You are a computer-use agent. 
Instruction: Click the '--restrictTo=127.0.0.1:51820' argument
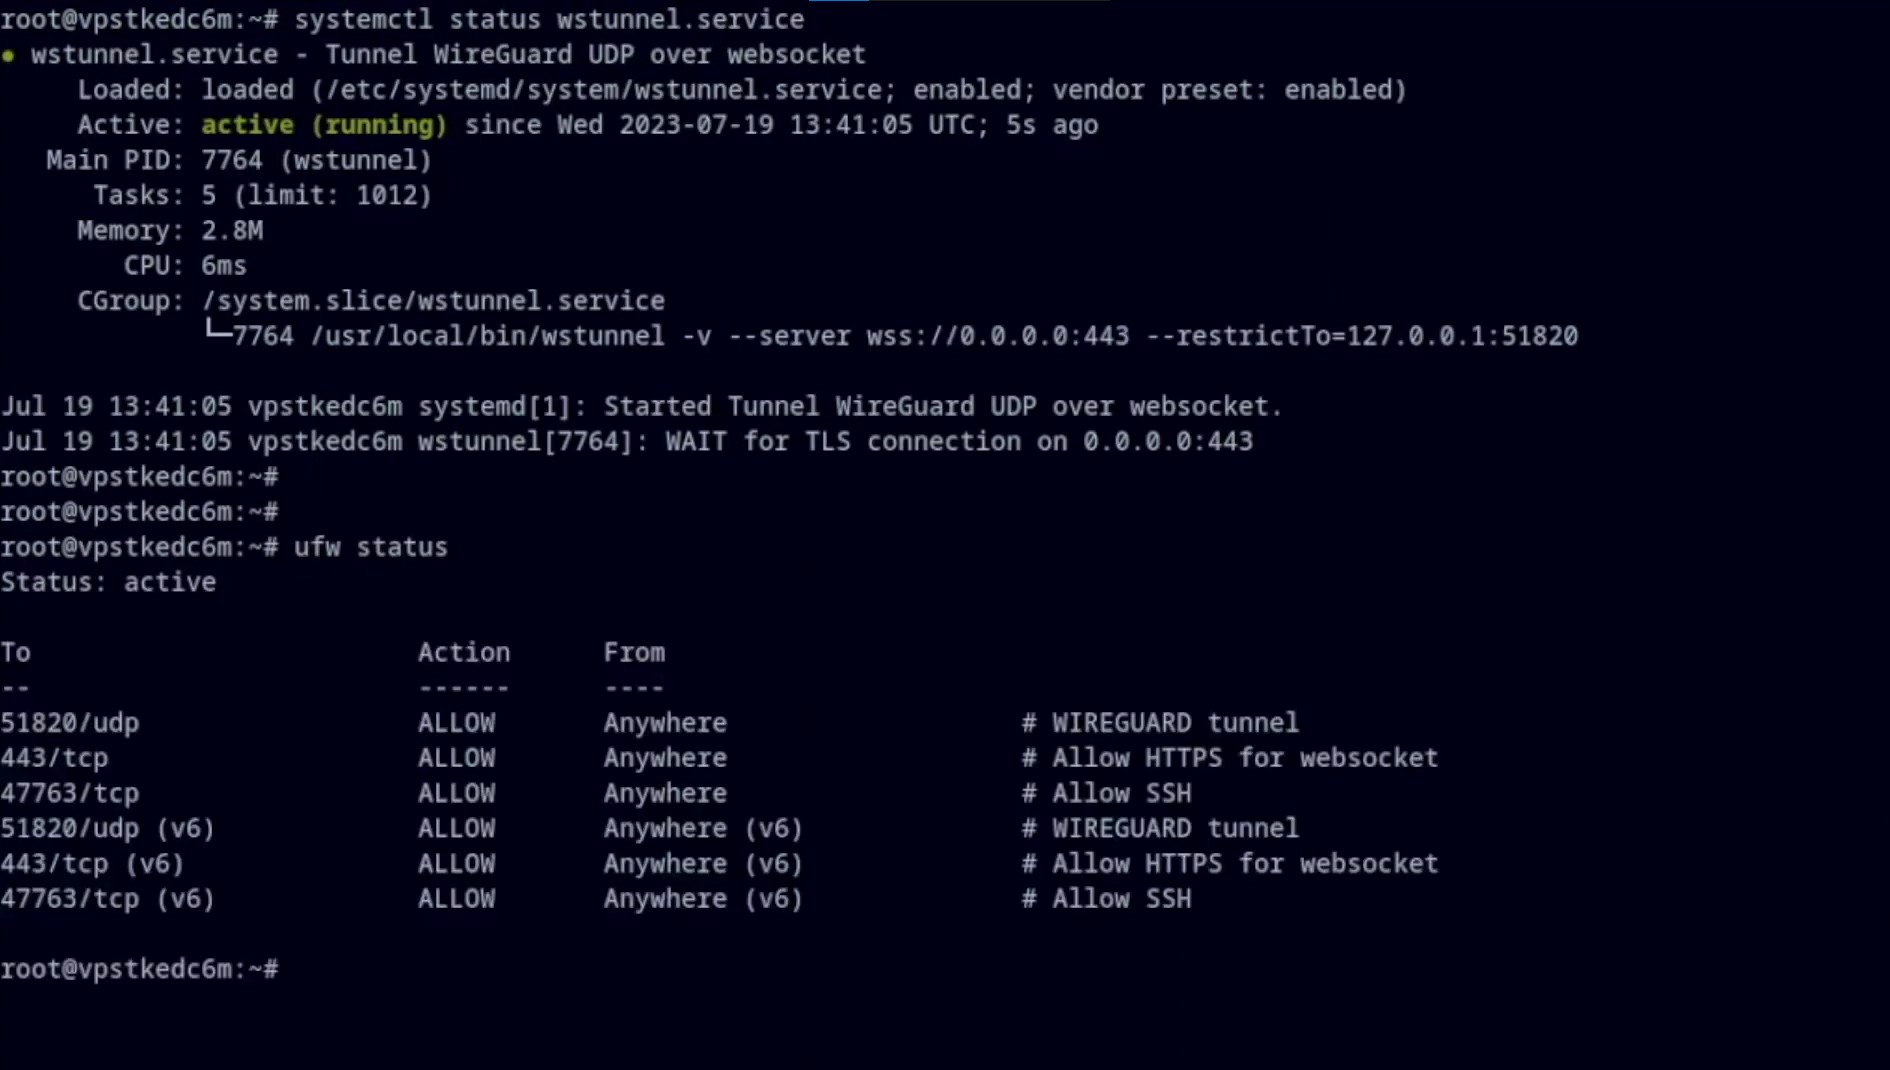coord(1362,336)
